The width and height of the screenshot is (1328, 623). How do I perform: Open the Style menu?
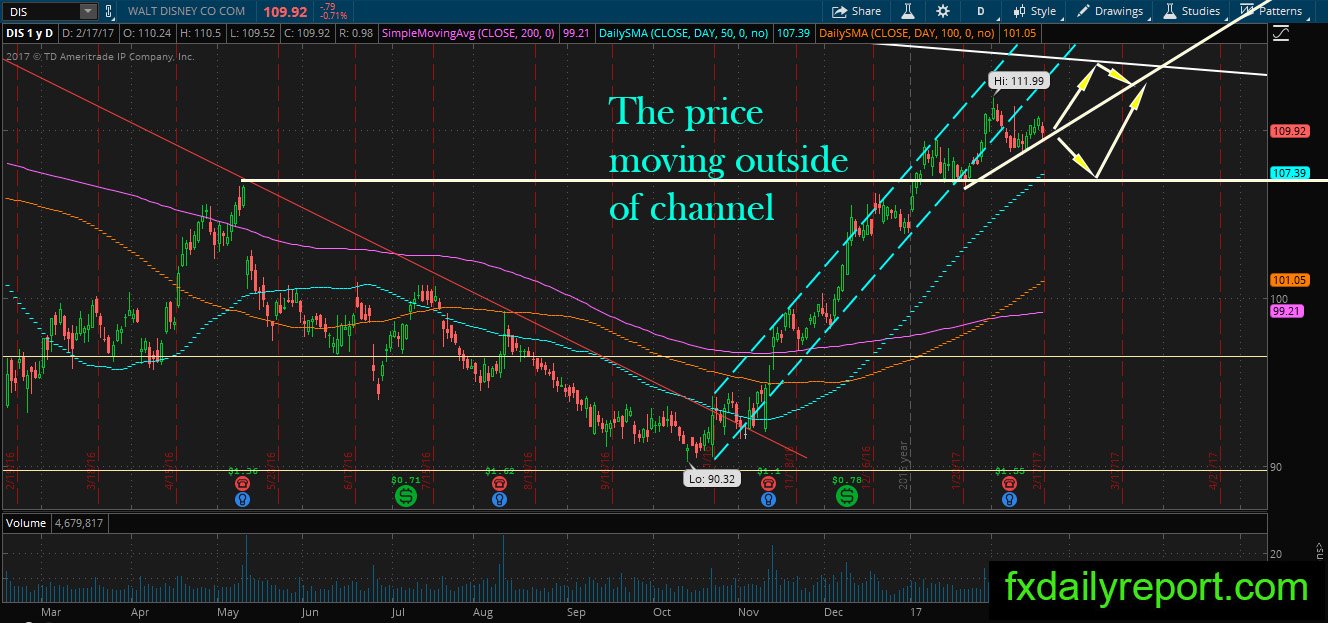point(1034,11)
